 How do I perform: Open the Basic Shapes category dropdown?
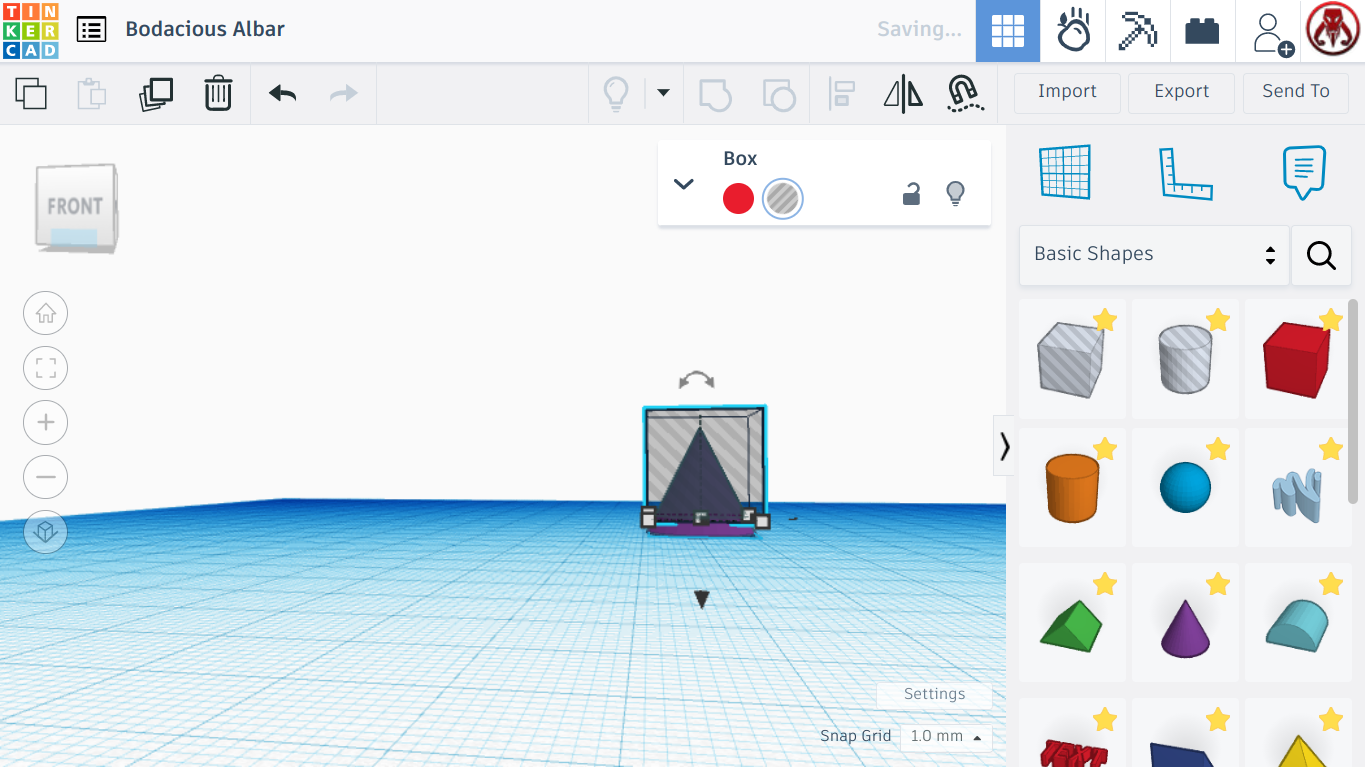coord(1154,255)
